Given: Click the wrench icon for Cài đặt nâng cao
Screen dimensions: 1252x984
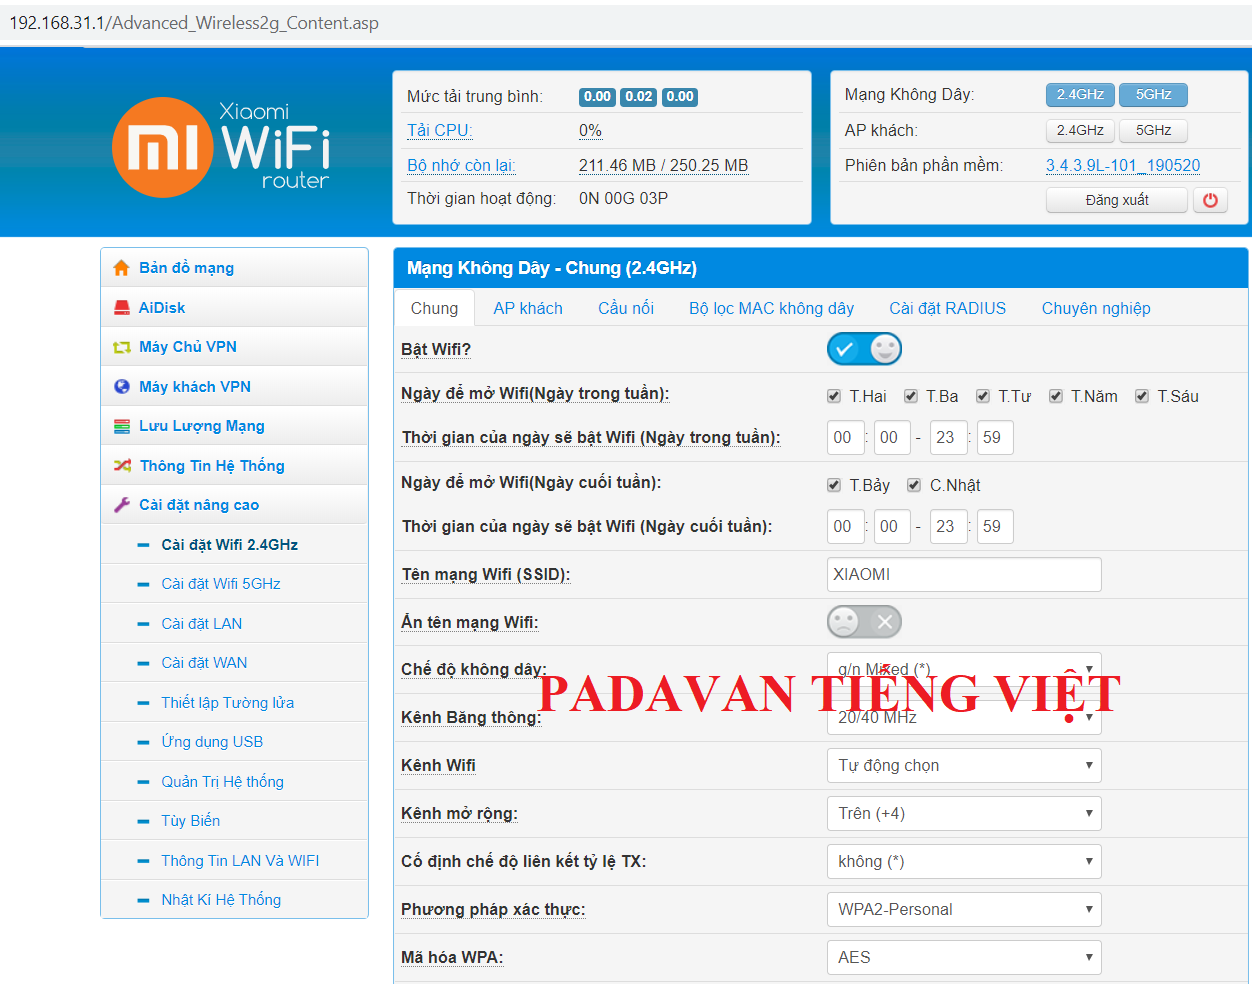Looking at the screenshot, I should point(122,505).
